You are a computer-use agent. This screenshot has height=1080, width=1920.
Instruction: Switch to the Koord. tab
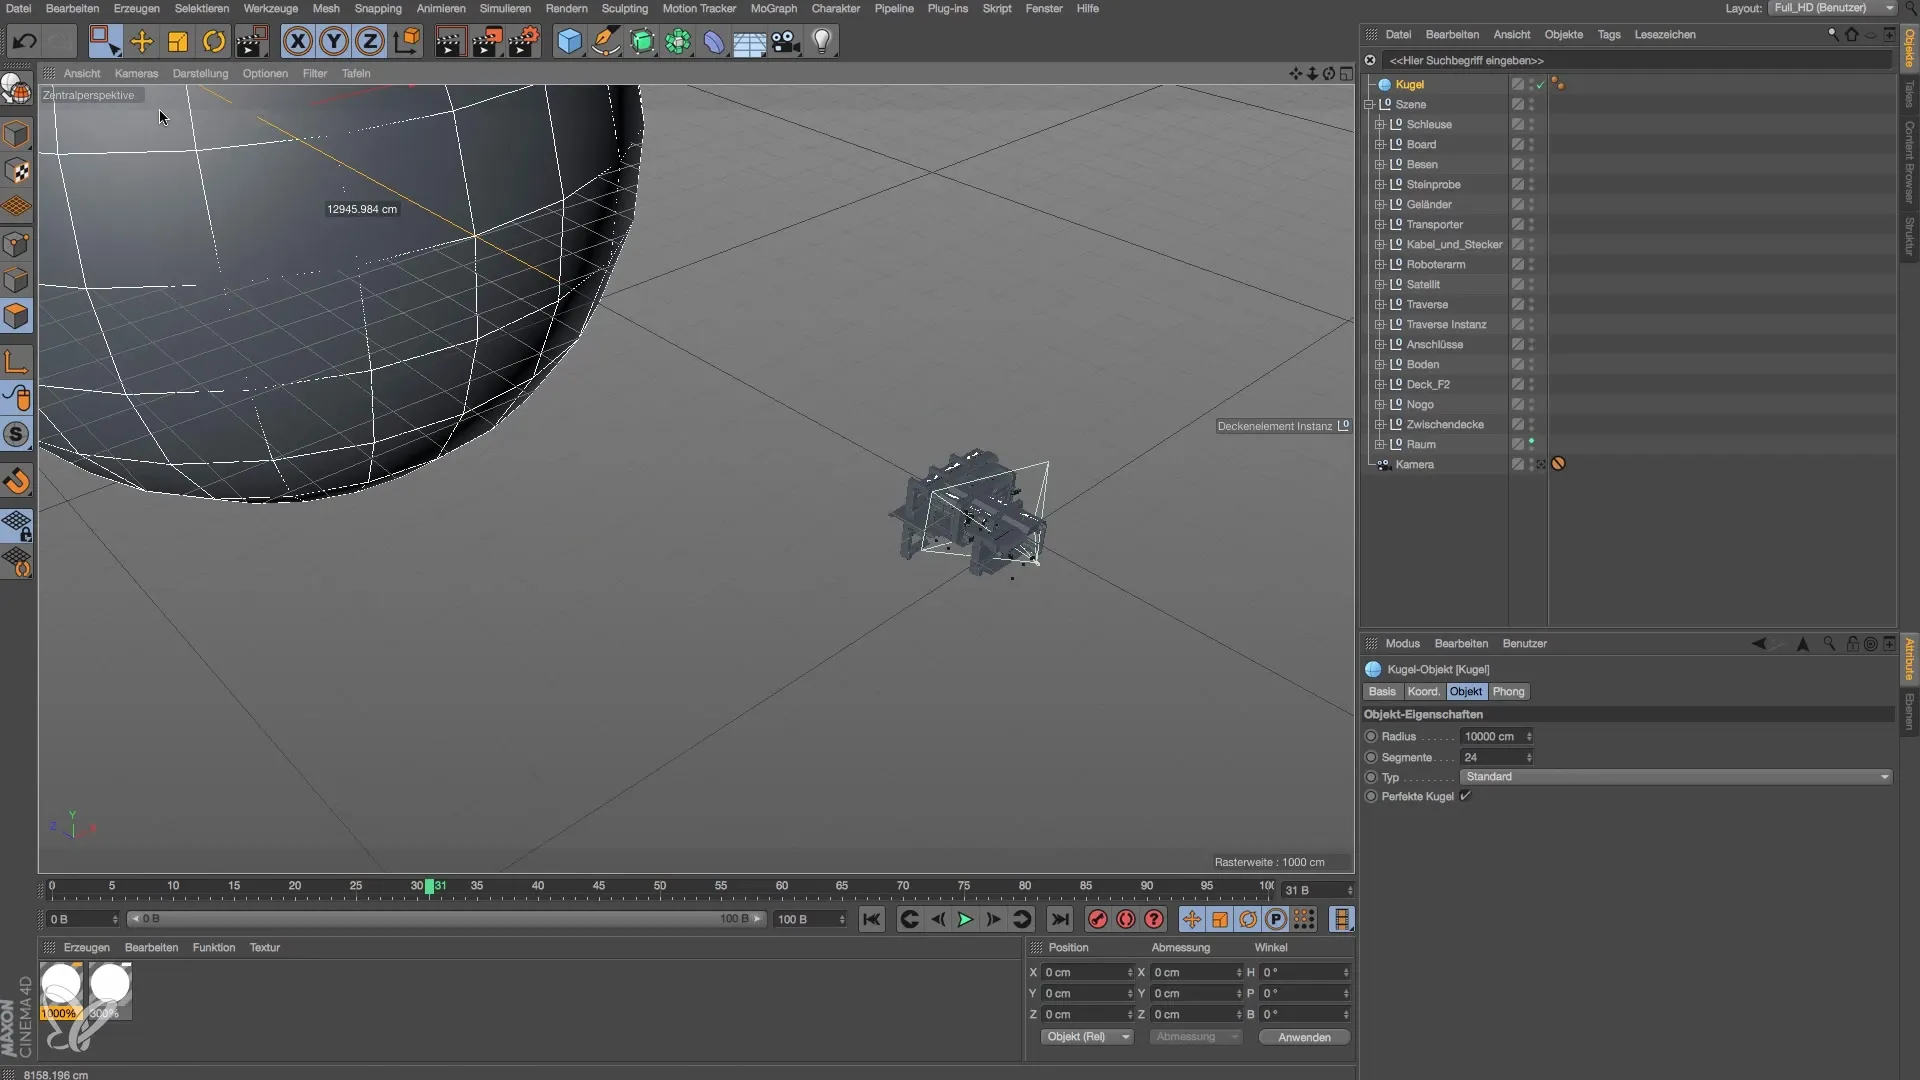point(1423,691)
